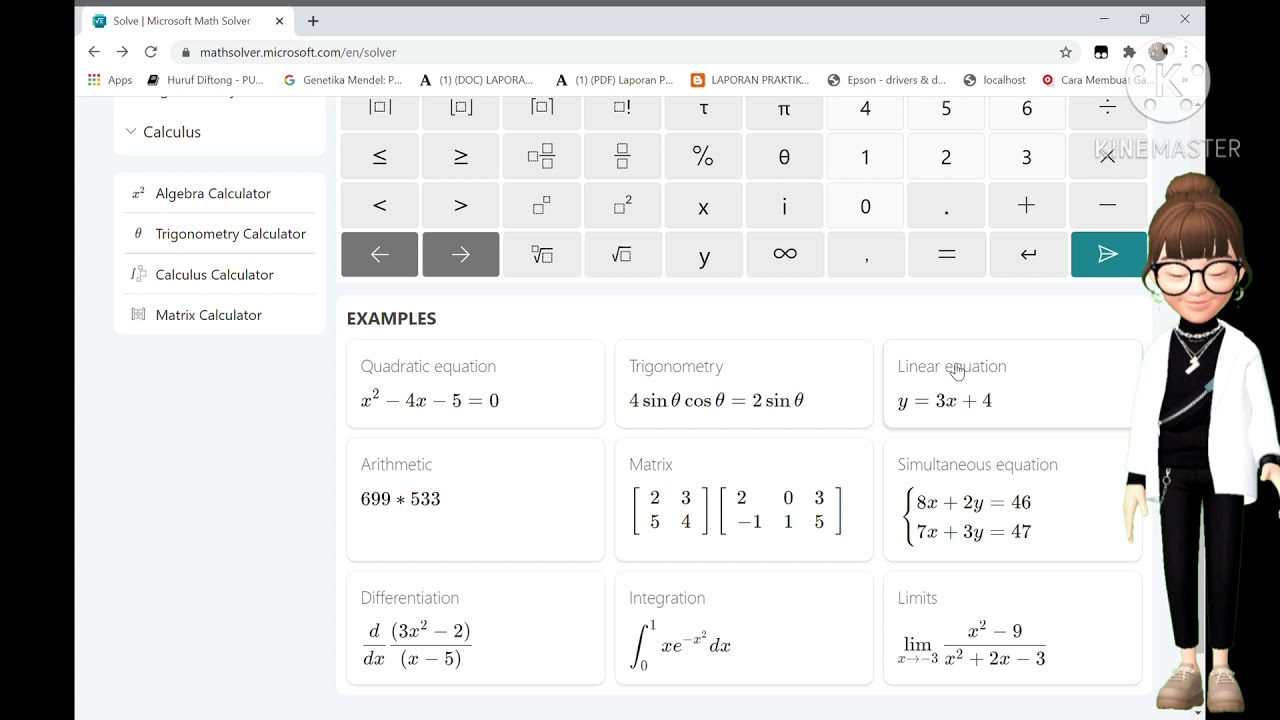Open the Apps bookmark shortcut

110,80
